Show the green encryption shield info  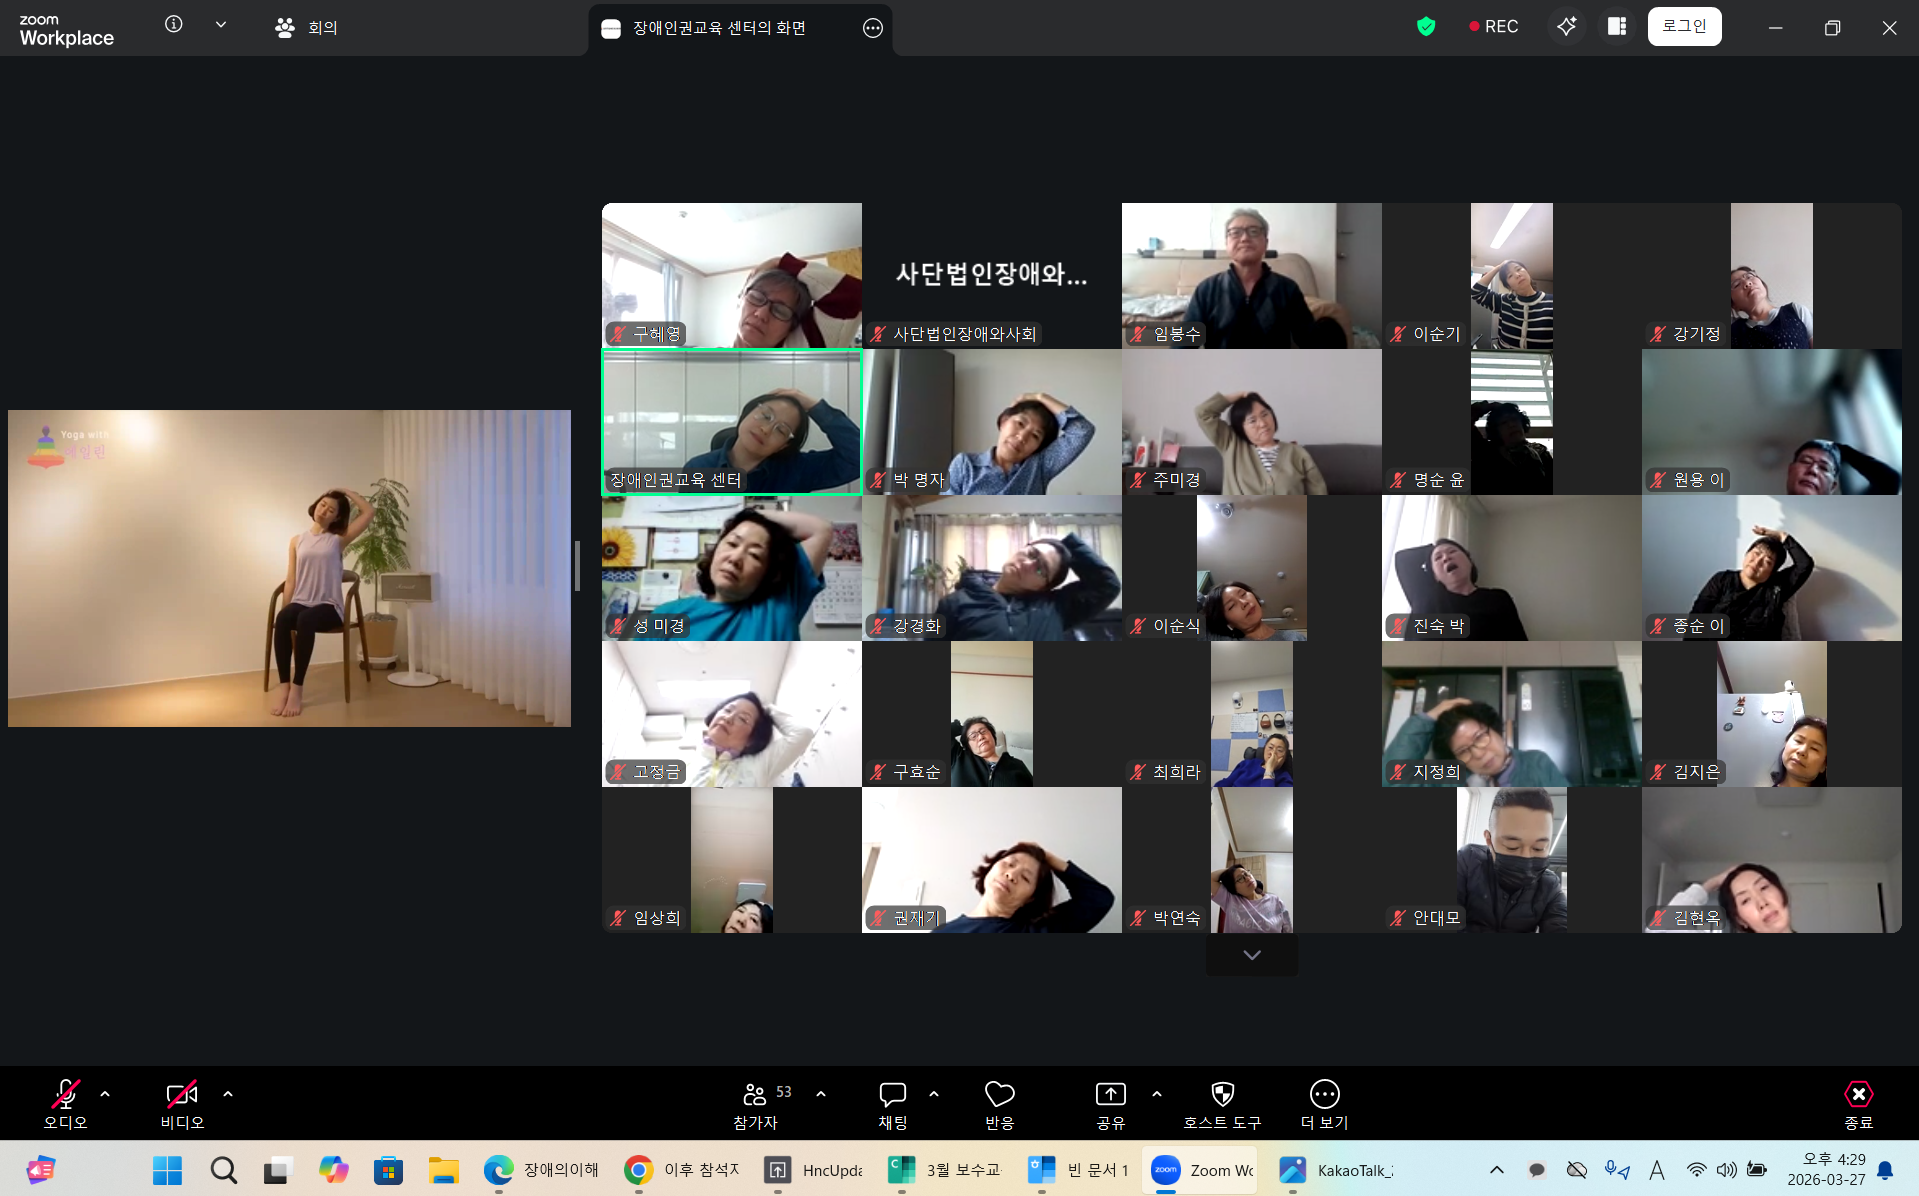[1426, 27]
